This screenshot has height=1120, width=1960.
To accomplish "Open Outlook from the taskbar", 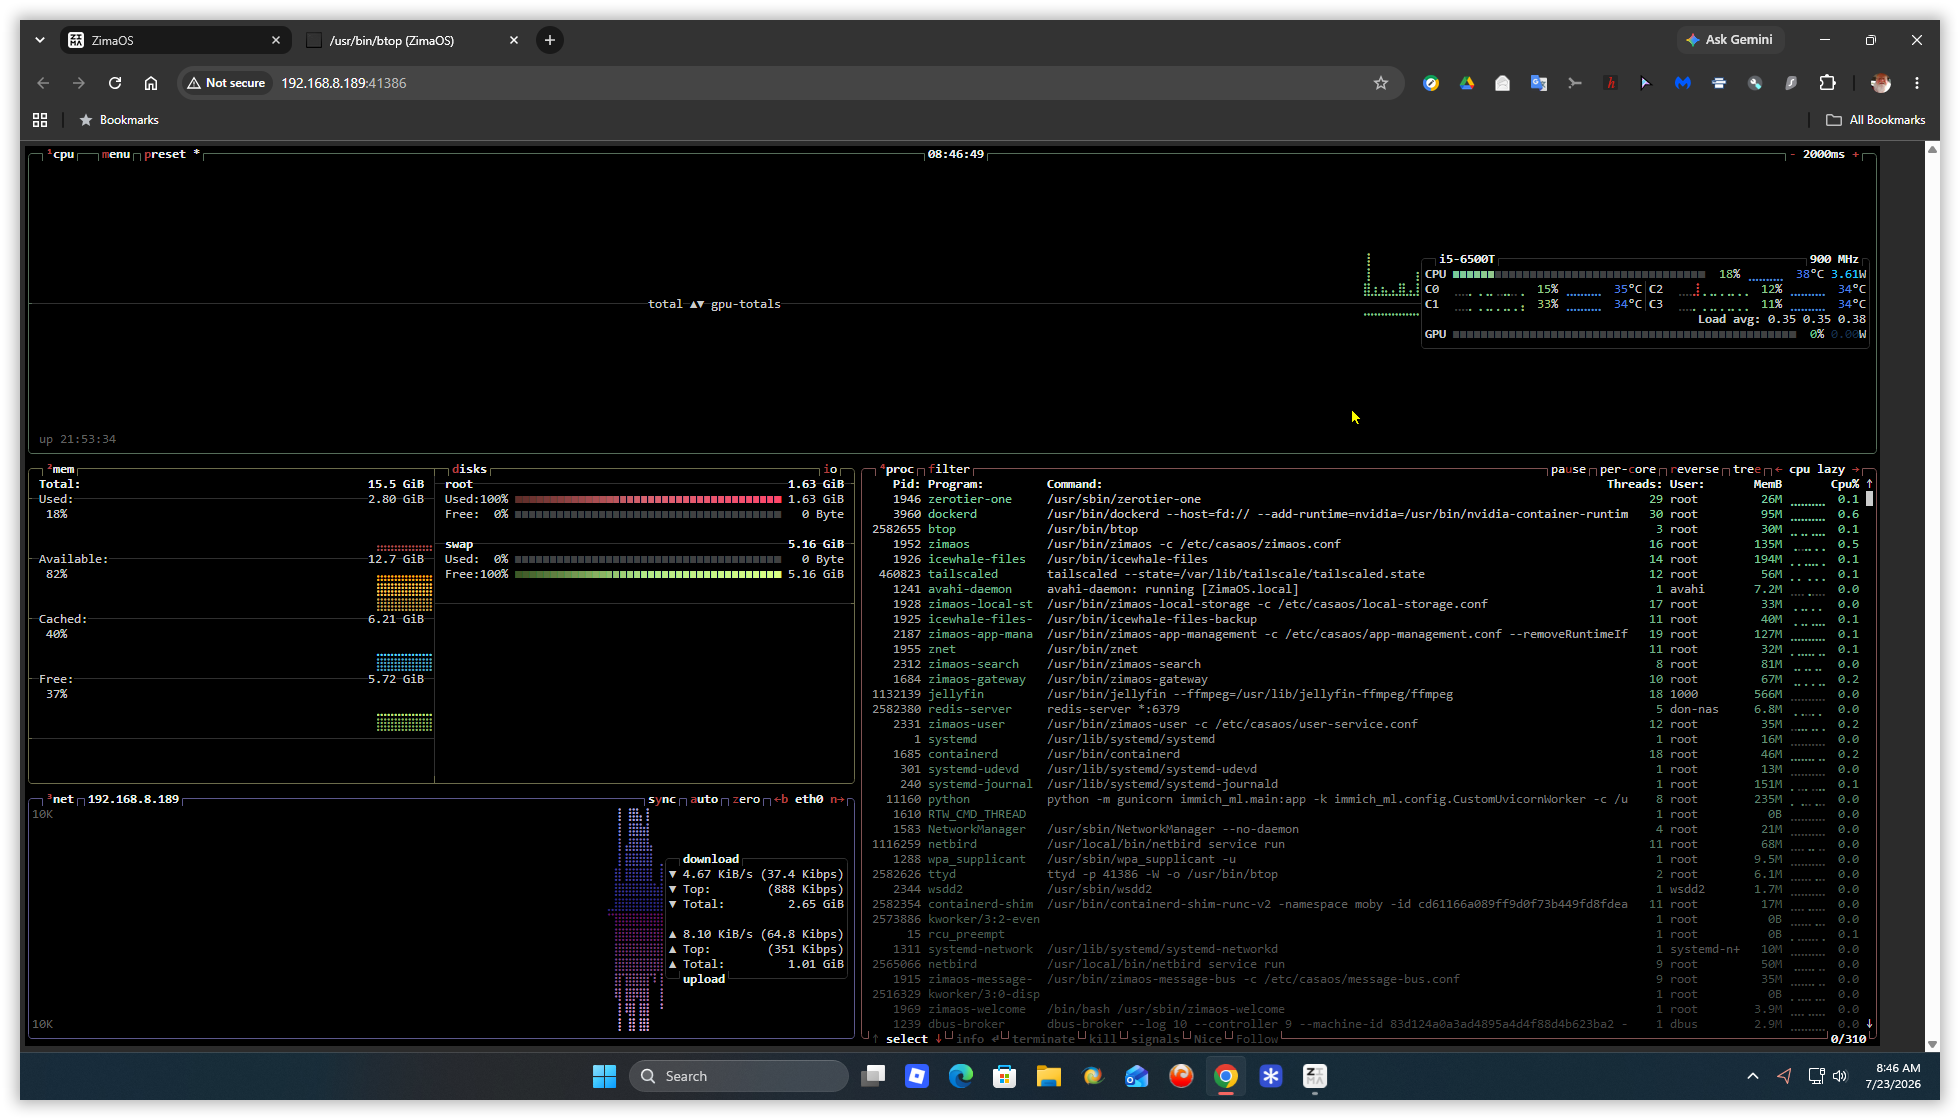I will coord(1137,1076).
